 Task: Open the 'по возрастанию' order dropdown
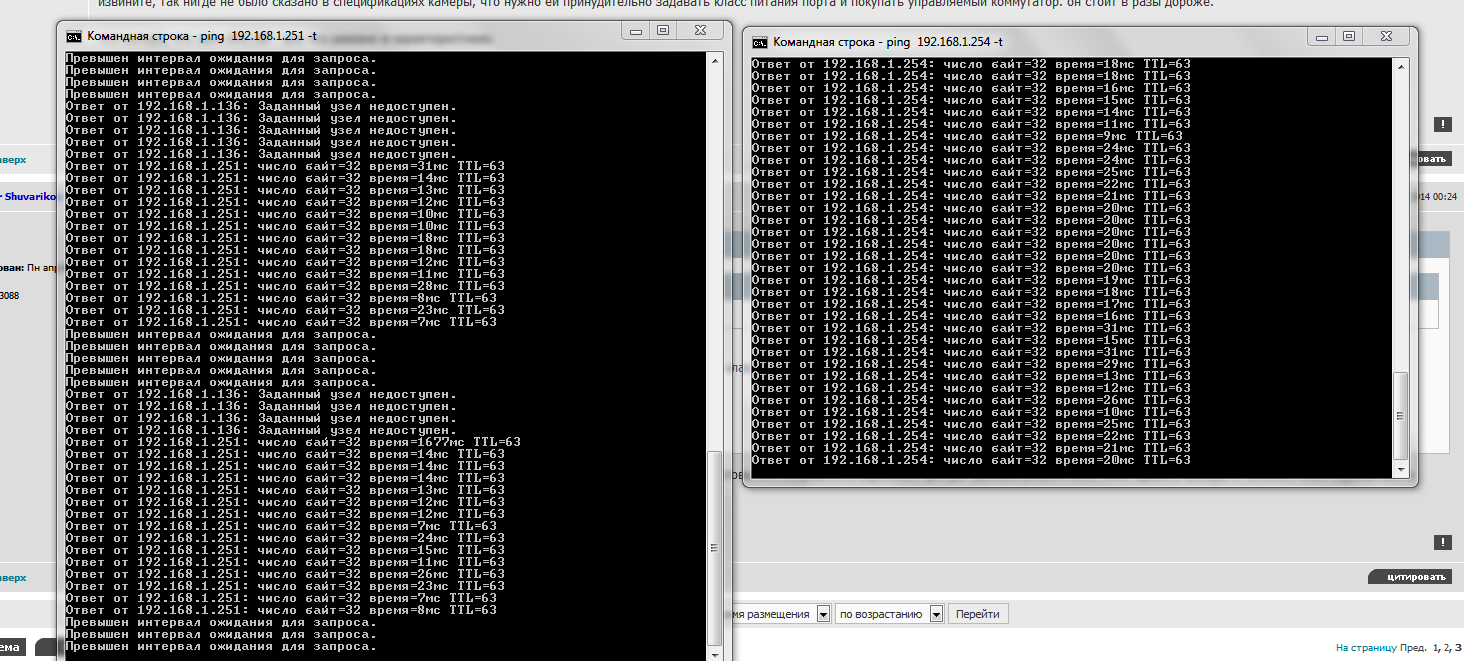(936, 614)
